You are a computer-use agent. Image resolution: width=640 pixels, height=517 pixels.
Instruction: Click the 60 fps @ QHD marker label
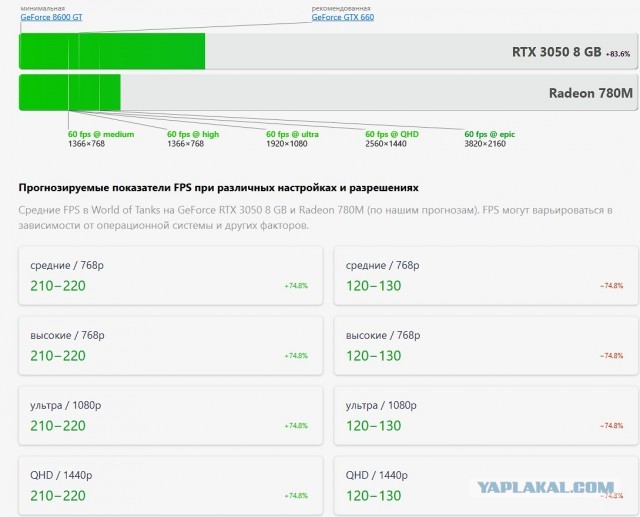point(392,134)
